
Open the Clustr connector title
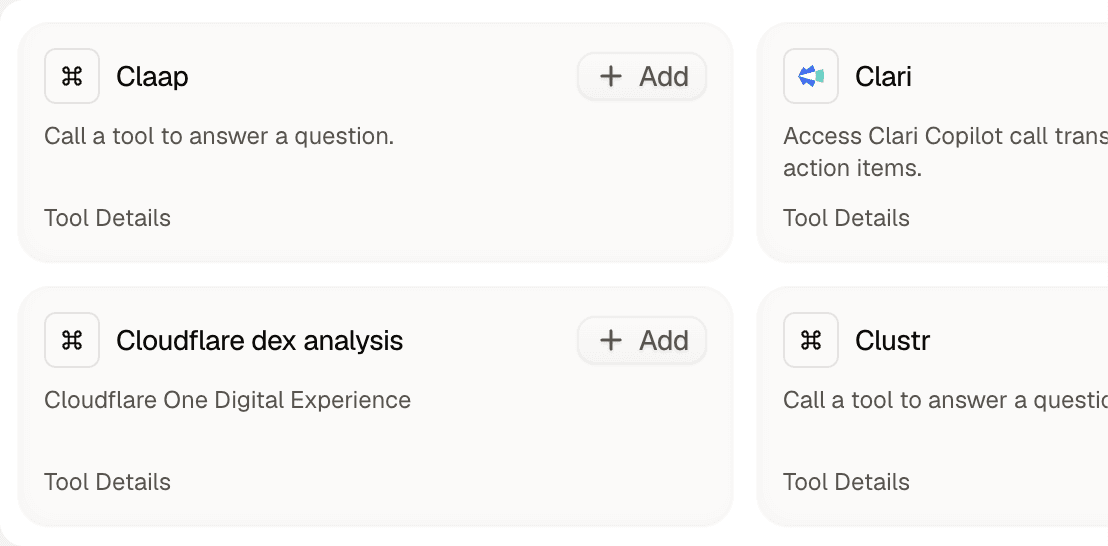pyautogui.click(x=892, y=340)
